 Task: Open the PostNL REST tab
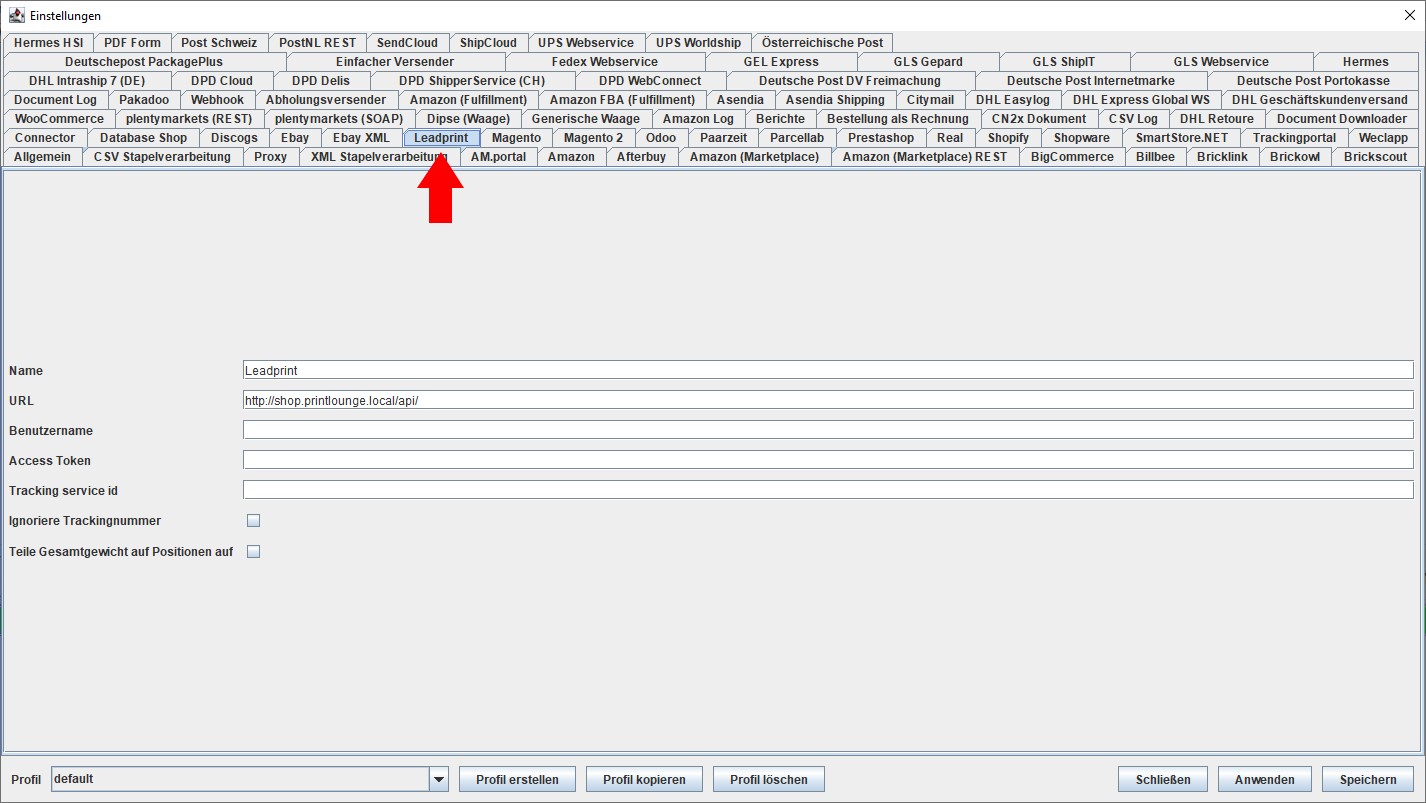[x=317, y=43]
